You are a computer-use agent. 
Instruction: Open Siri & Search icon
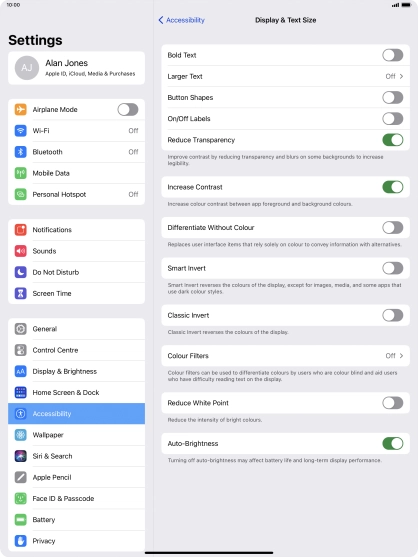pos(21,456)
